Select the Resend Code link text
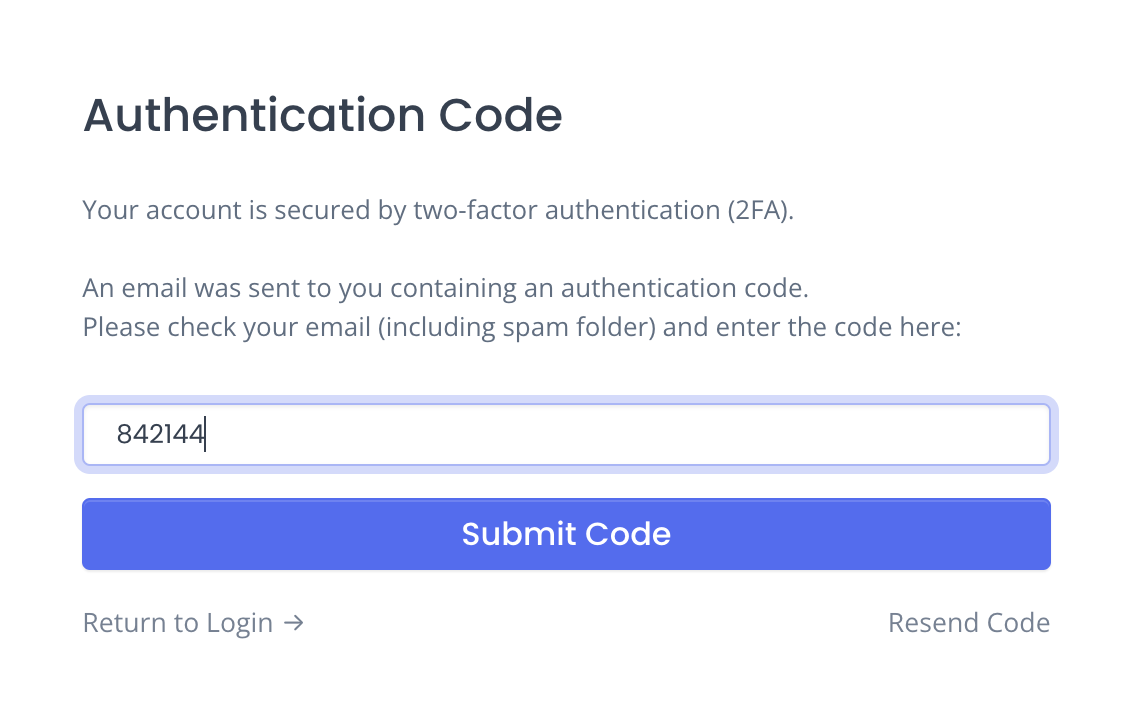The height and width of the screenshot is (722, 1134). [x=969, y=623]
